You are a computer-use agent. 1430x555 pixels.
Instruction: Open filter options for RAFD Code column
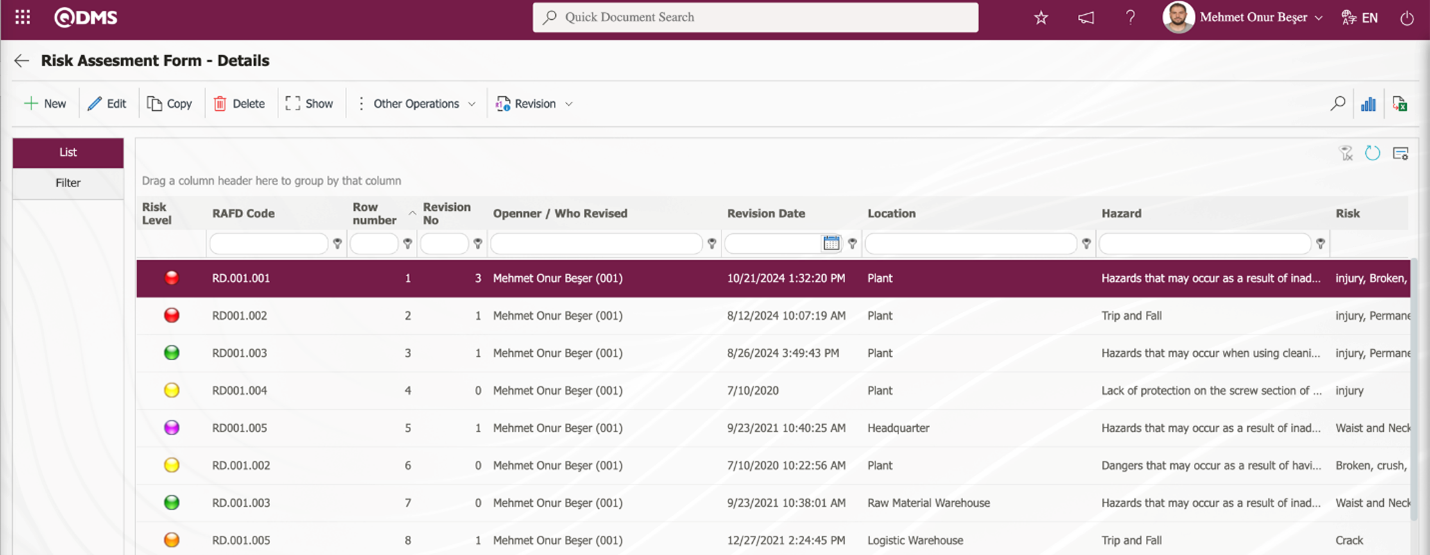[x=337, y=244]
